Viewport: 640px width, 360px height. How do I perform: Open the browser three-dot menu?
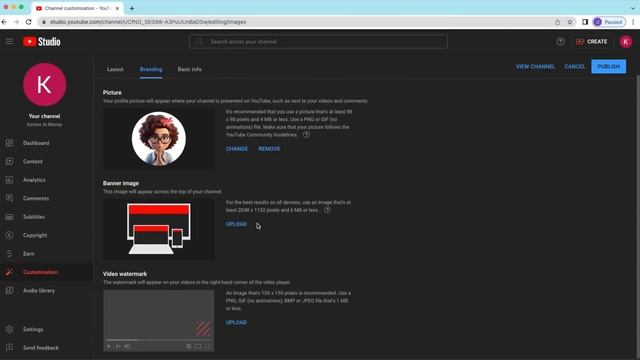(633, 22)
